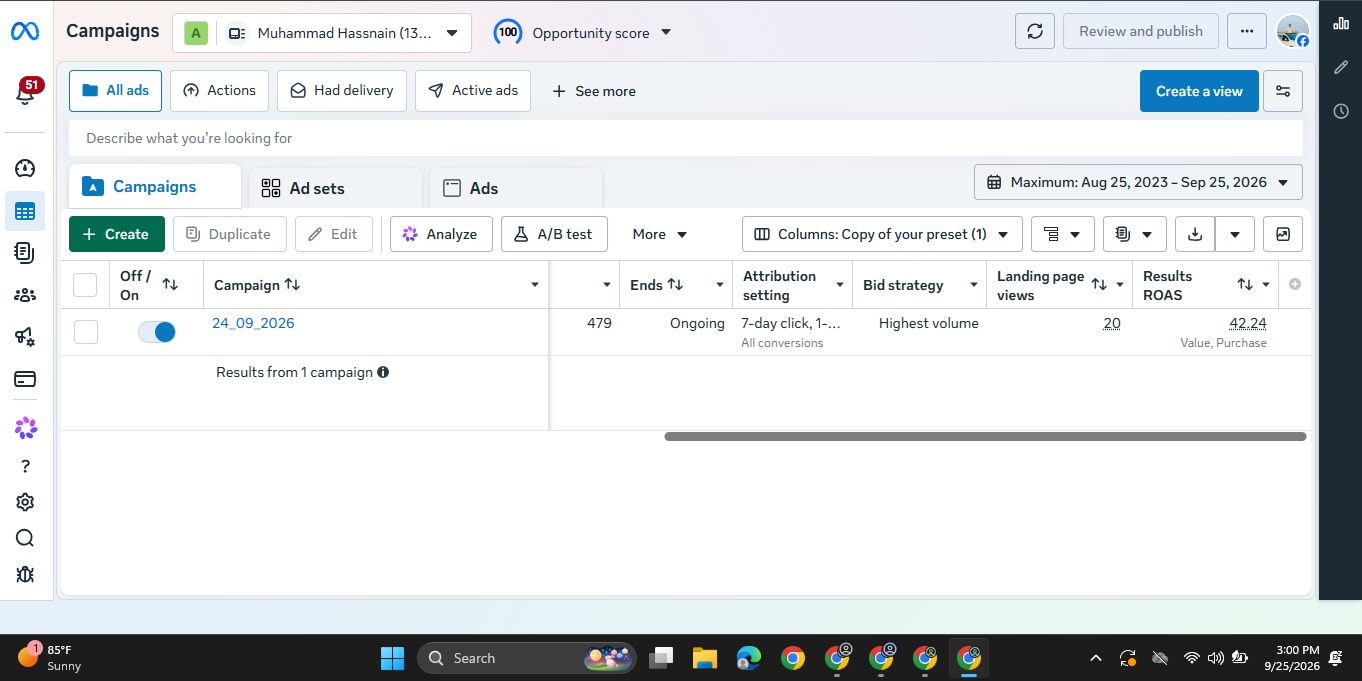Viewport: 1362px width, 681px height.
Task: Select the Campaigns tab
Action: click(155, 186)
